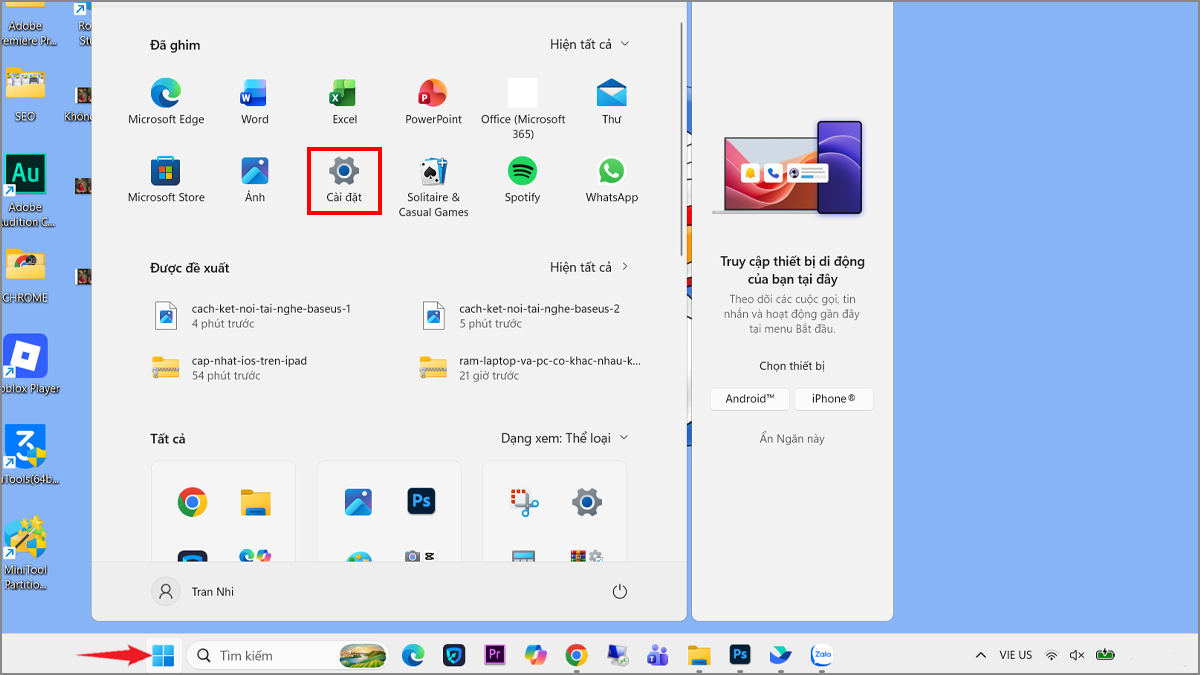Click the Start menu vertical scrollbar
The width and height of the screenshot is (1200, 675).
[x=683, y=140]
